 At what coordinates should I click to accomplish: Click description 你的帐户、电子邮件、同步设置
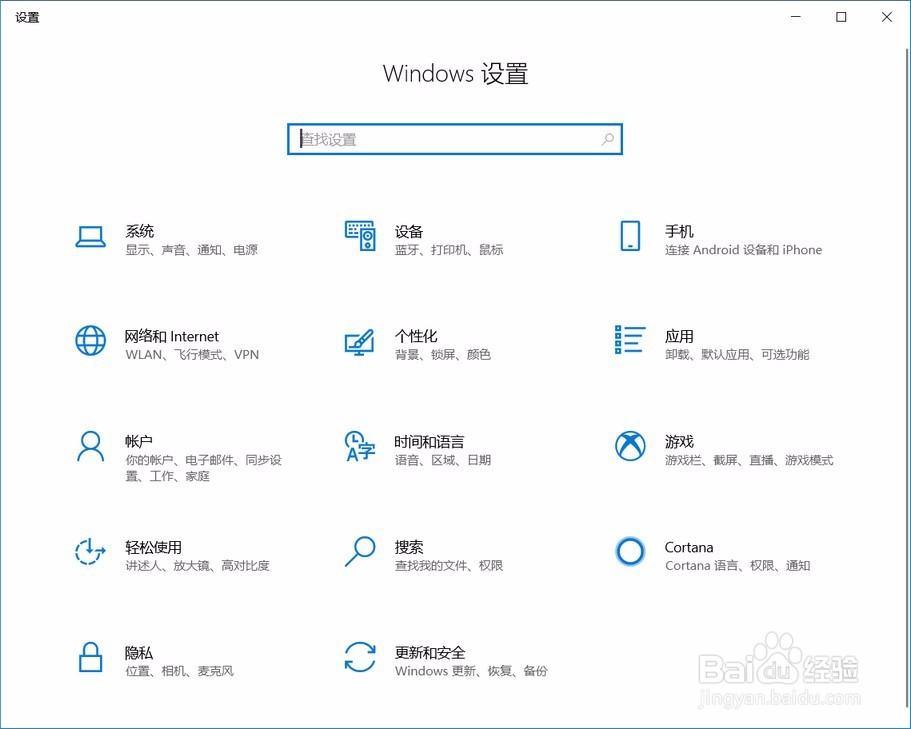click(x=203, y=468)
